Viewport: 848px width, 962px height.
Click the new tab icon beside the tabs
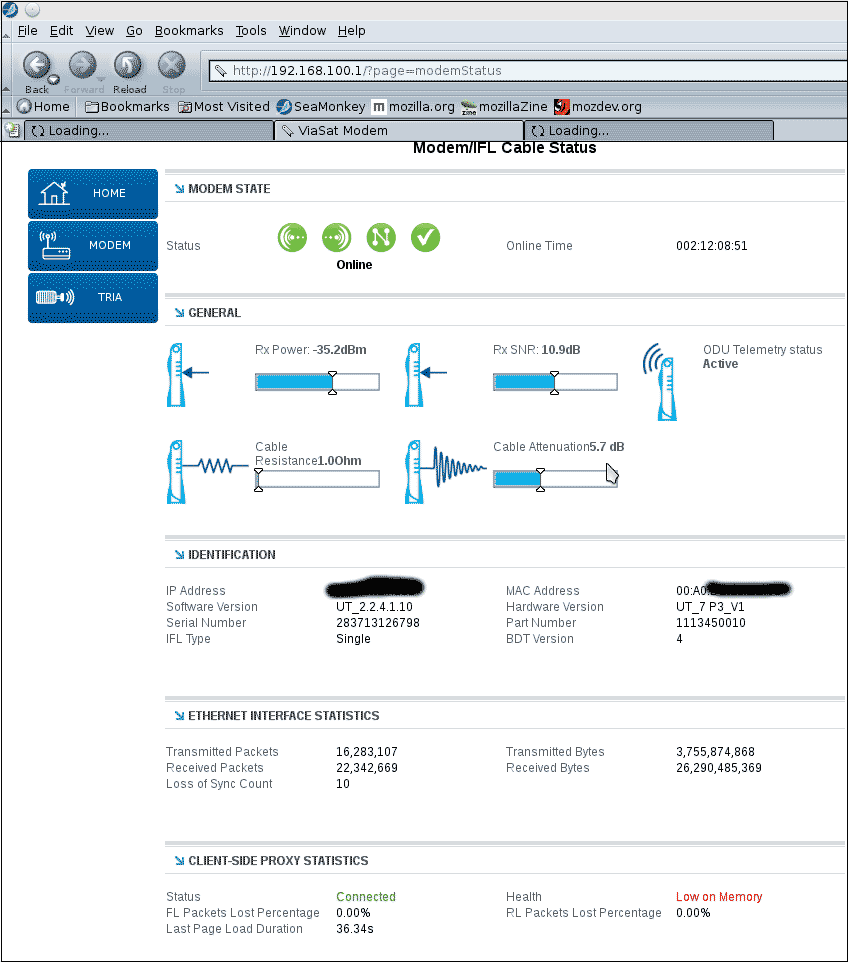(x=12, y=130)
